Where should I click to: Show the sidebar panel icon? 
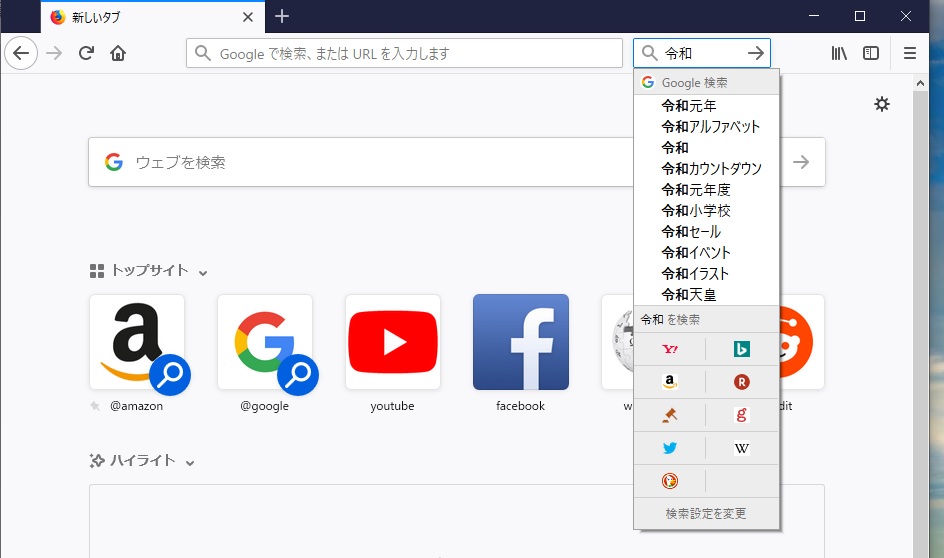(x=871, y=53)
